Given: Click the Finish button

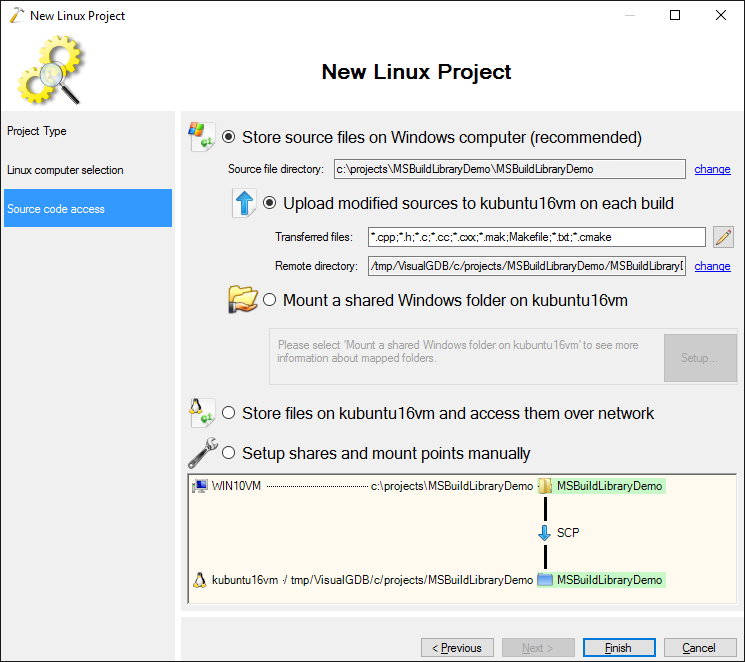Looking at the screenshot, I should coord(619,648).
